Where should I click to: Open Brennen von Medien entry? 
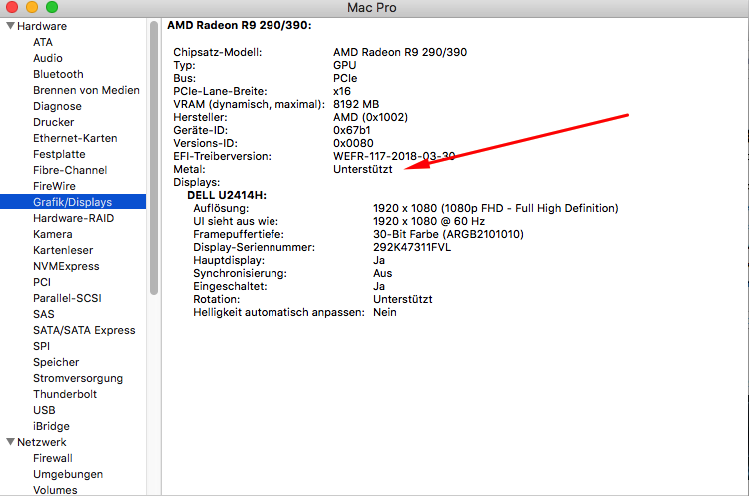click(x=86, y=90)
